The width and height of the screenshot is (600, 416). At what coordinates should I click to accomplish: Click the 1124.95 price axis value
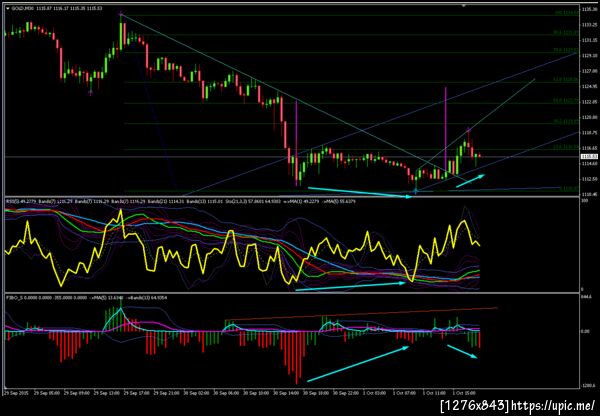click(x=588, y=86)
